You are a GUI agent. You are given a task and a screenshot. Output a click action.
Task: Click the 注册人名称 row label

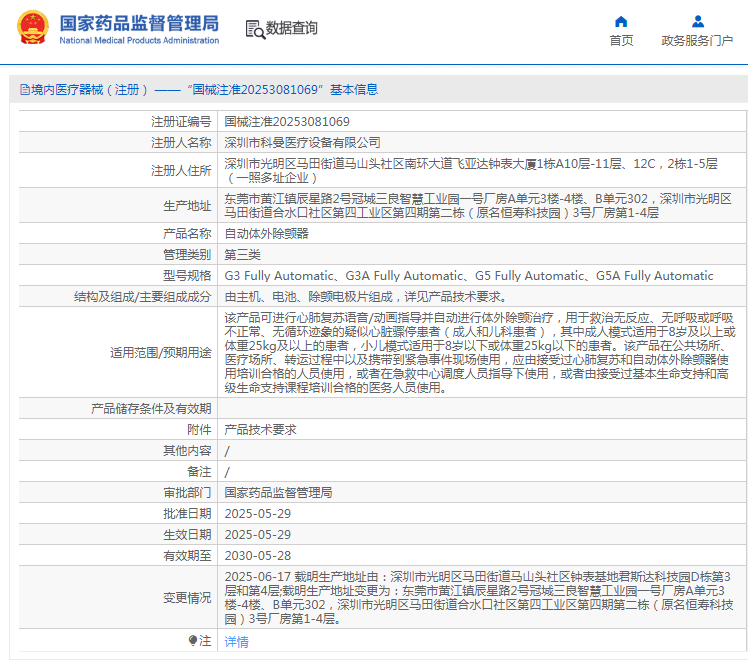pyautogui.click(x=181, y=143)
